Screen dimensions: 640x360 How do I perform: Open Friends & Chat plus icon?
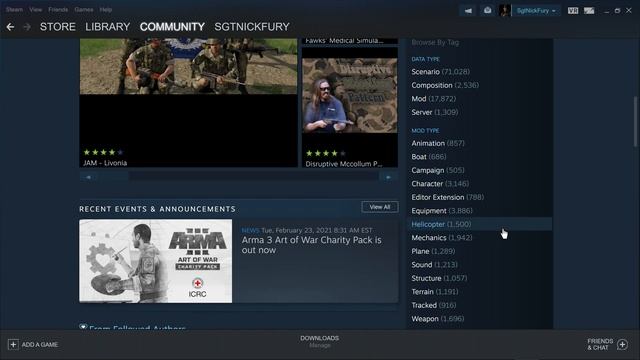(622, 344)
